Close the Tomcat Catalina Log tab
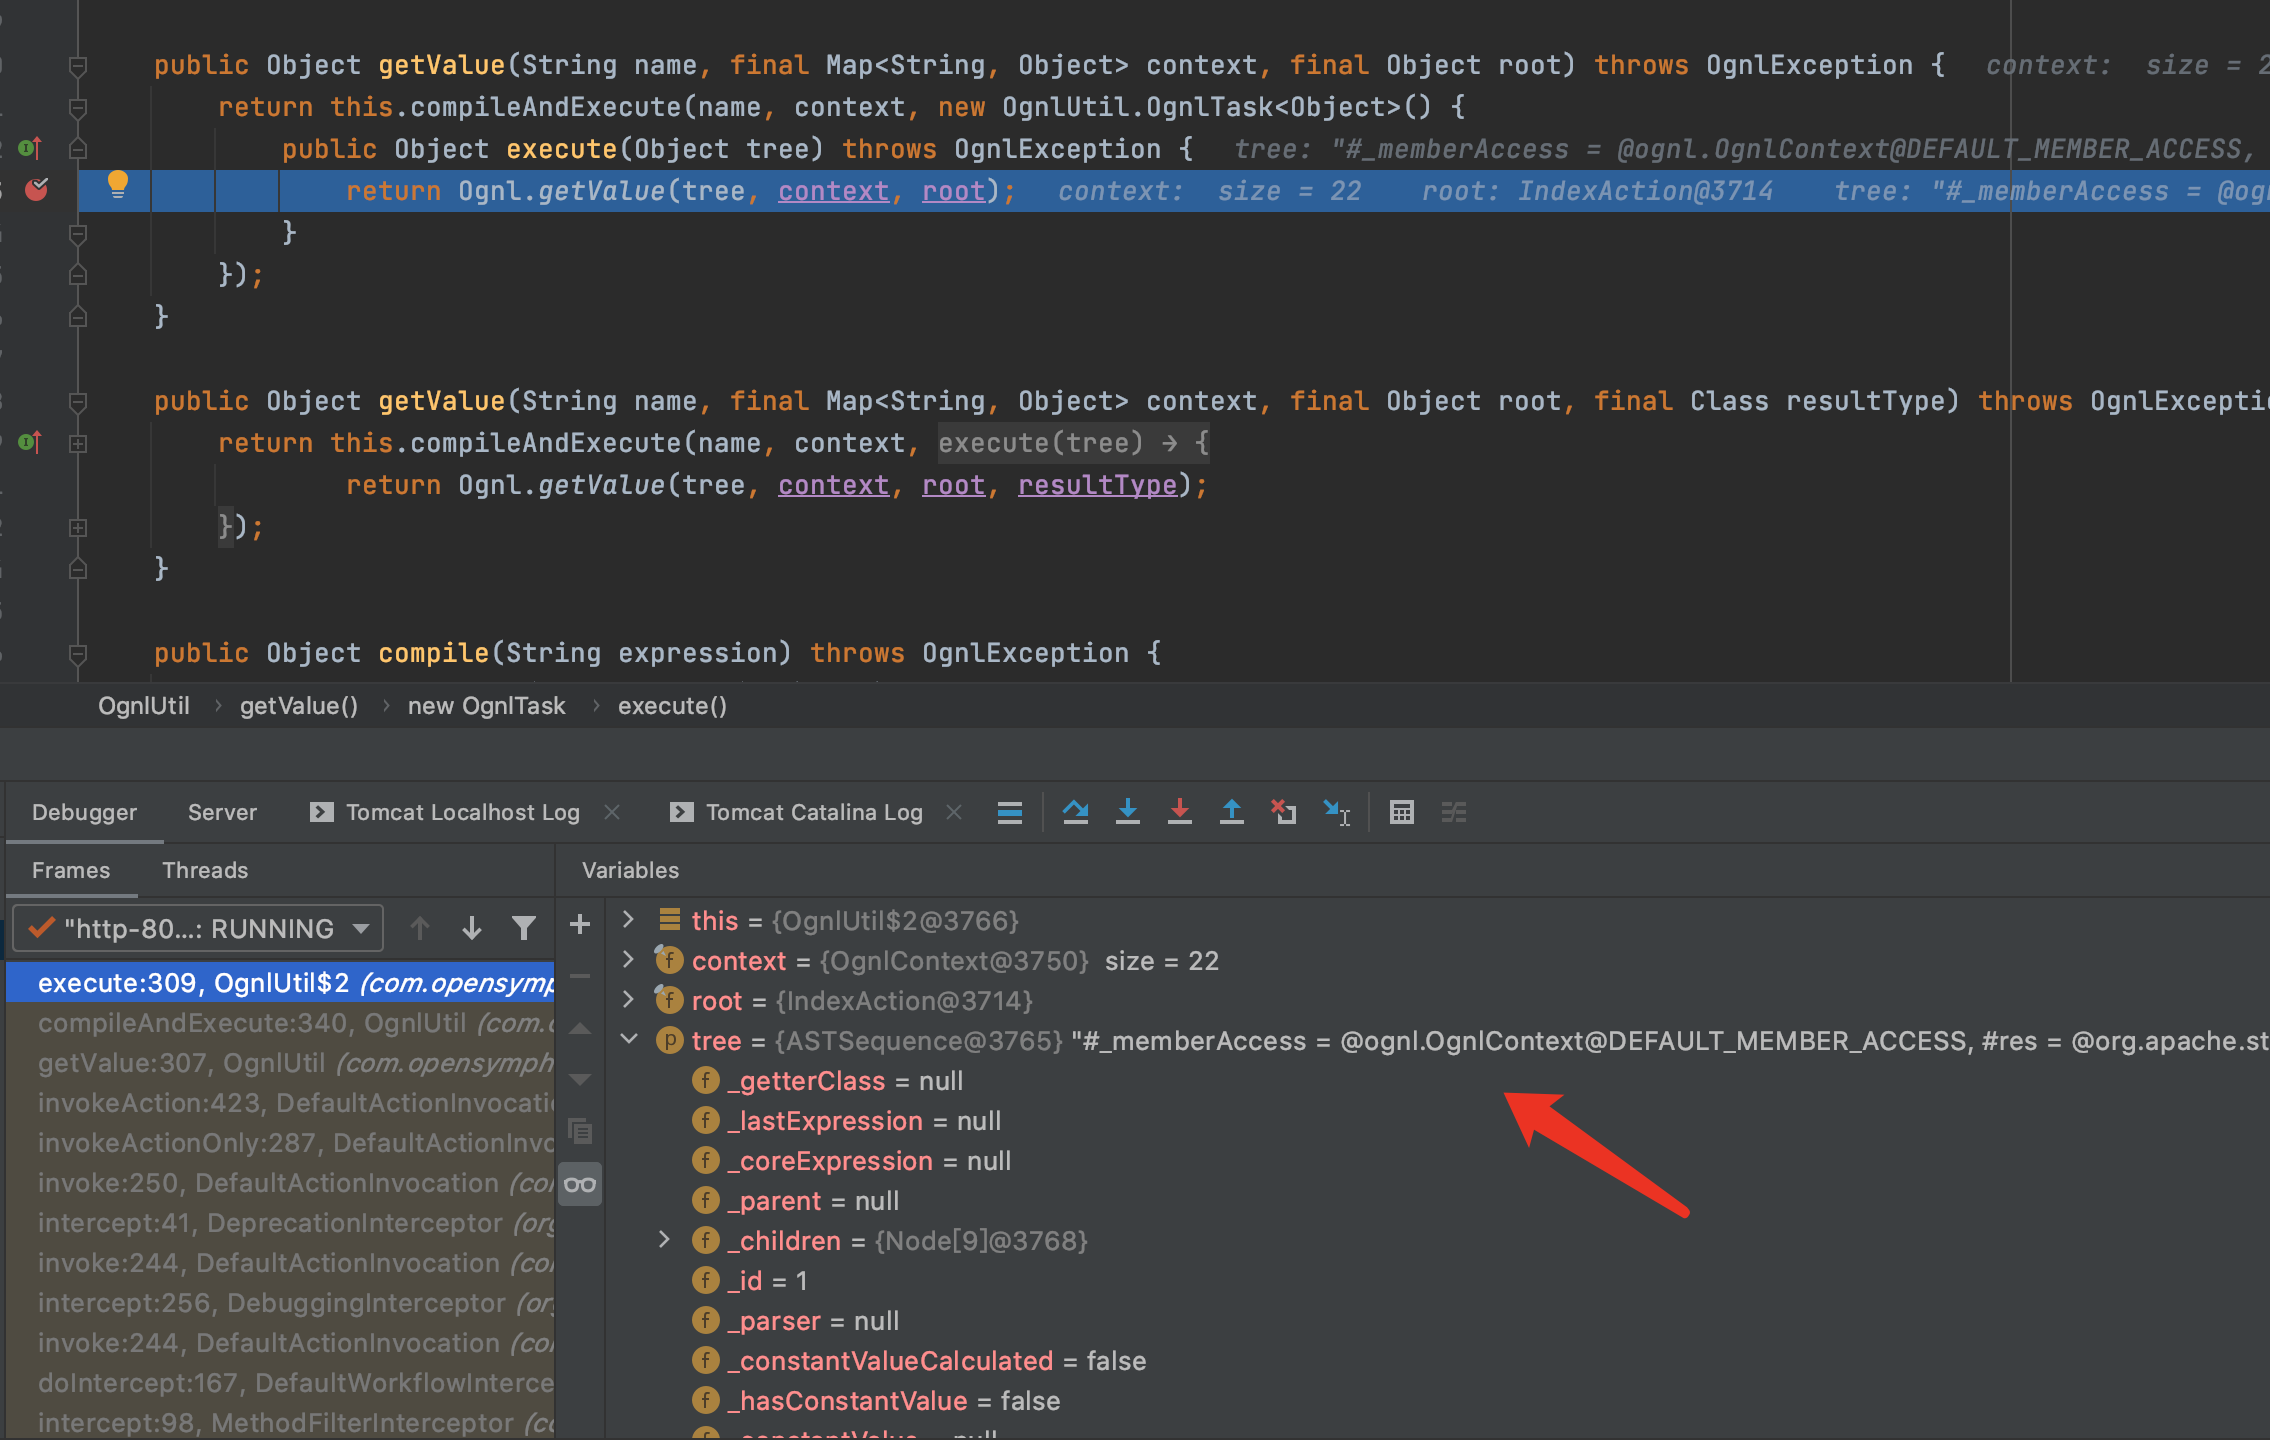Image resolution: width=2270 pixels, height=1440 pixels. click(x=954, y=812)
